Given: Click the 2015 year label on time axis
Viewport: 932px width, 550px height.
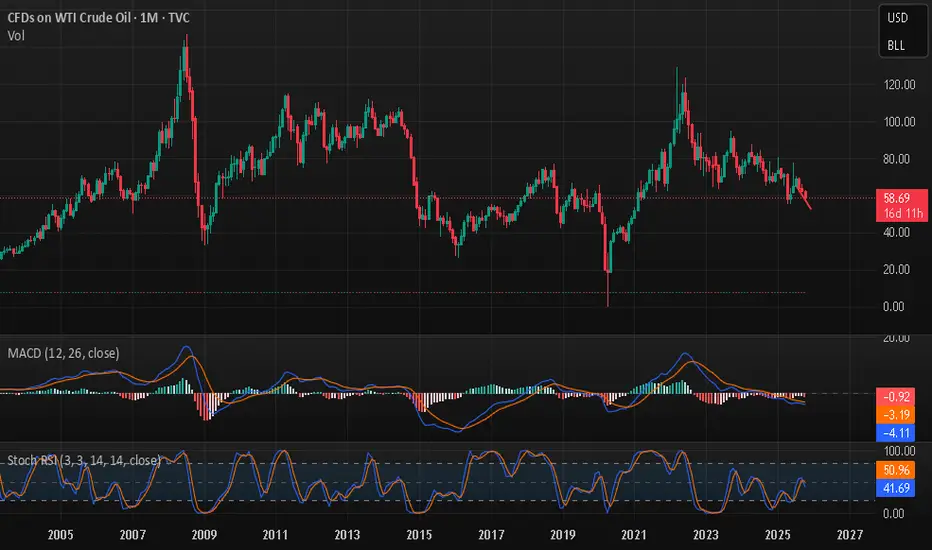Looking at the screenshot, I should [x=415, y=535].
